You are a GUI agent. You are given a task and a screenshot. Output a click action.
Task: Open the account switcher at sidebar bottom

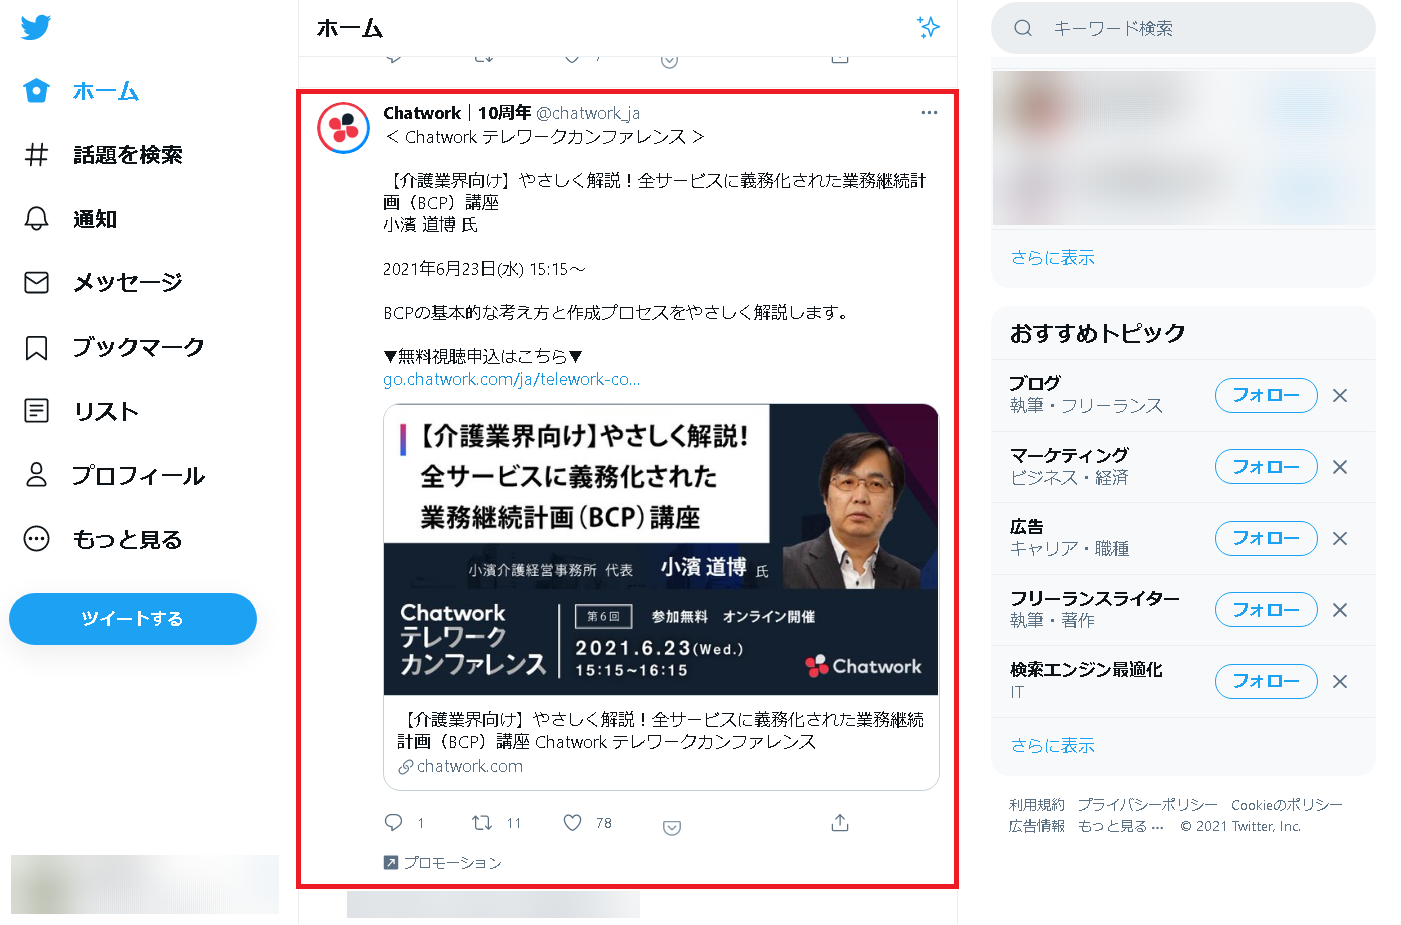pyautogui.click(x=145, y=884)
